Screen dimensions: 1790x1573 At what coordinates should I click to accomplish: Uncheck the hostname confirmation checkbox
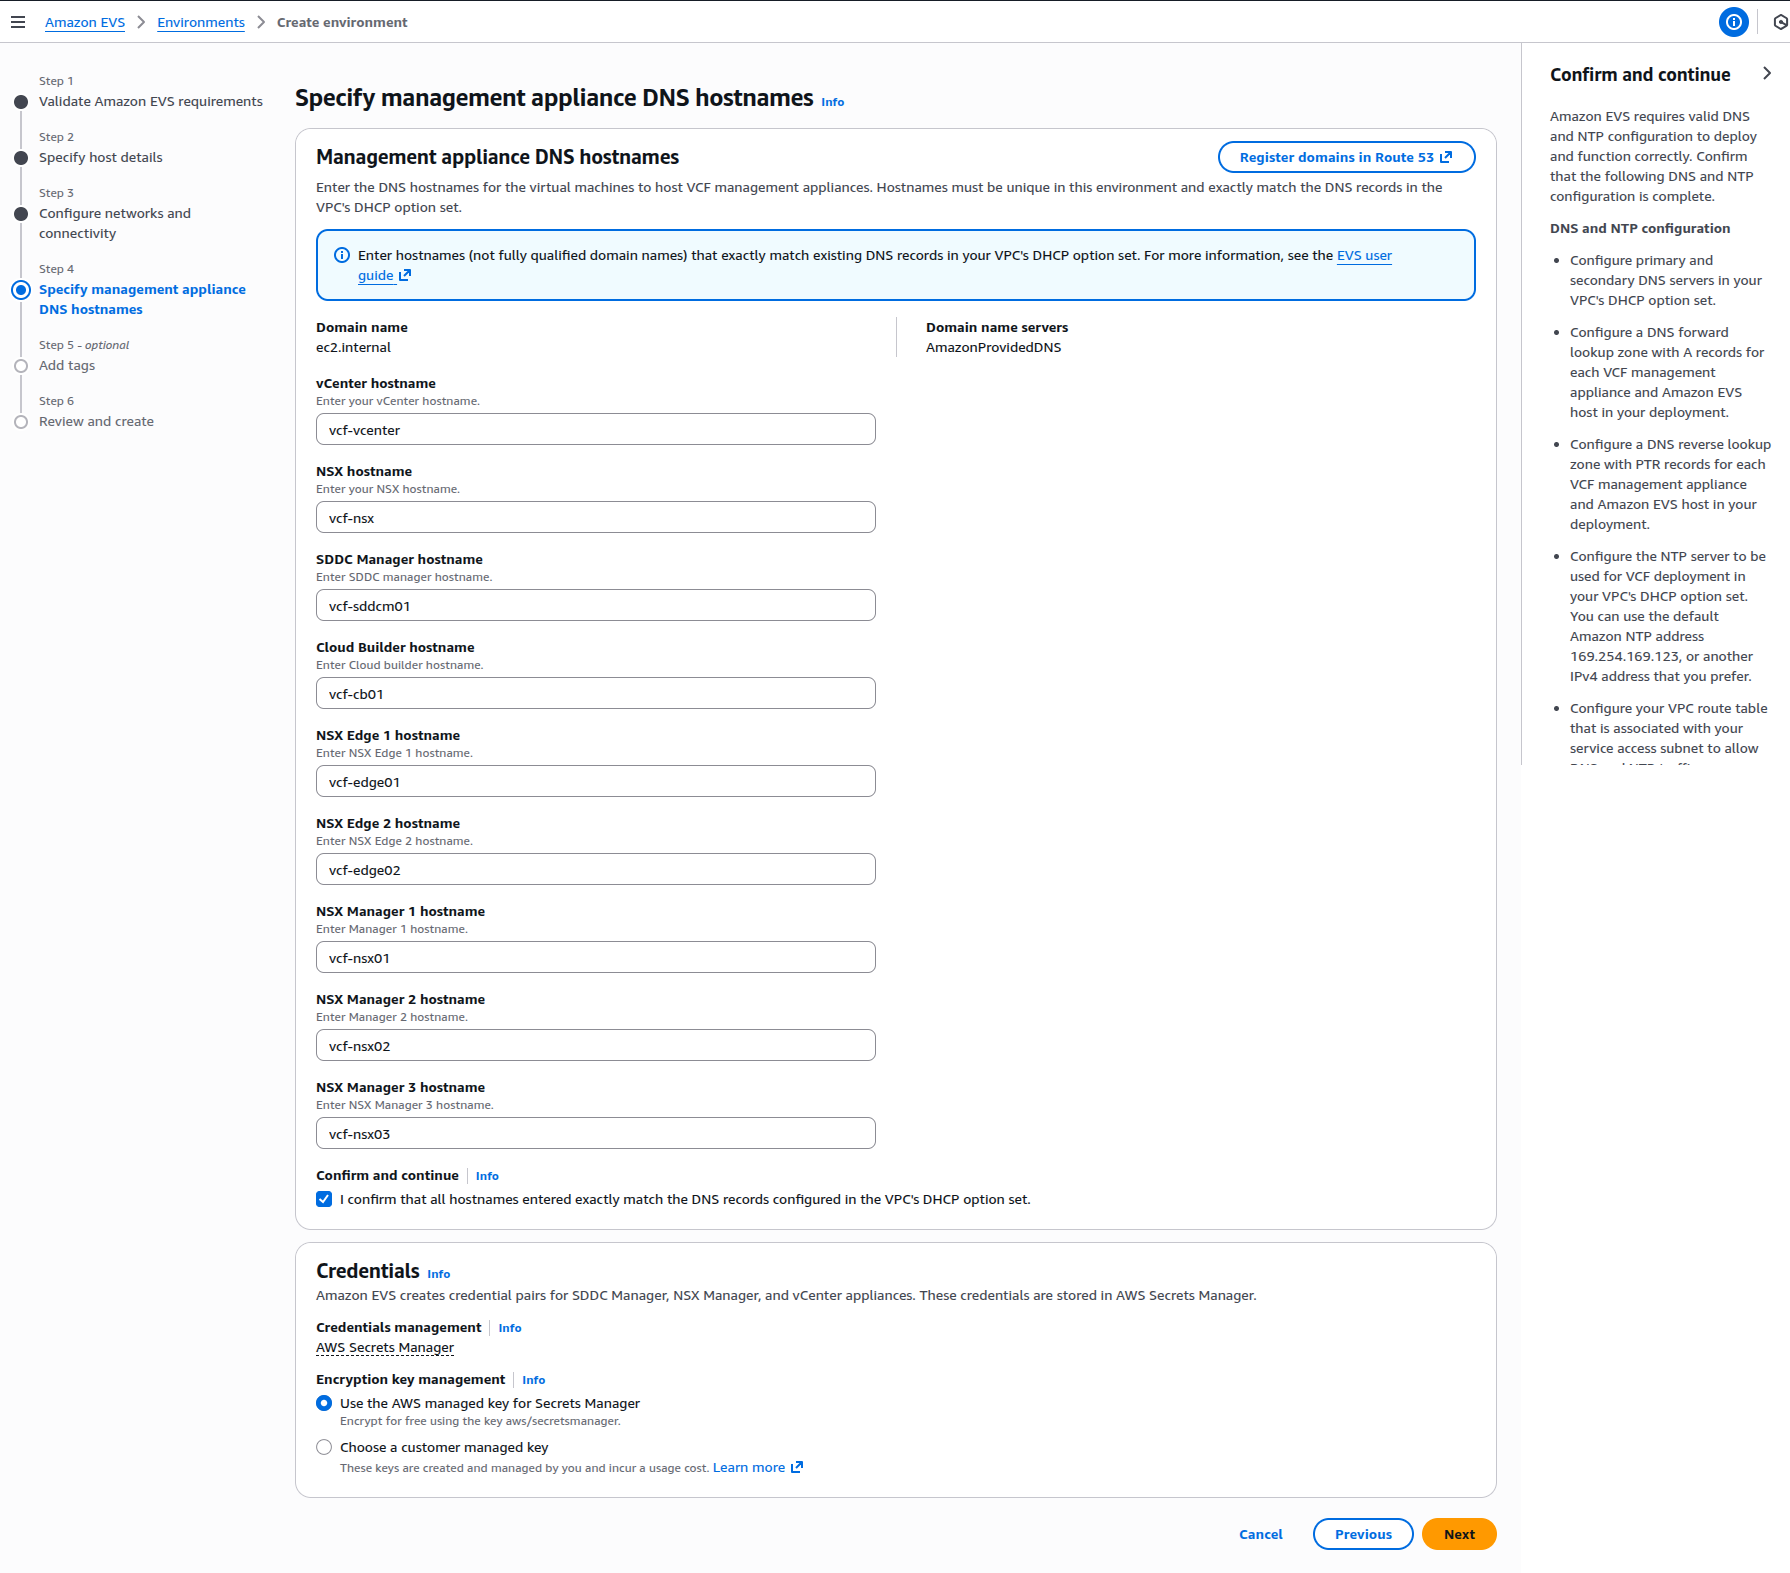coord(323,1198)
